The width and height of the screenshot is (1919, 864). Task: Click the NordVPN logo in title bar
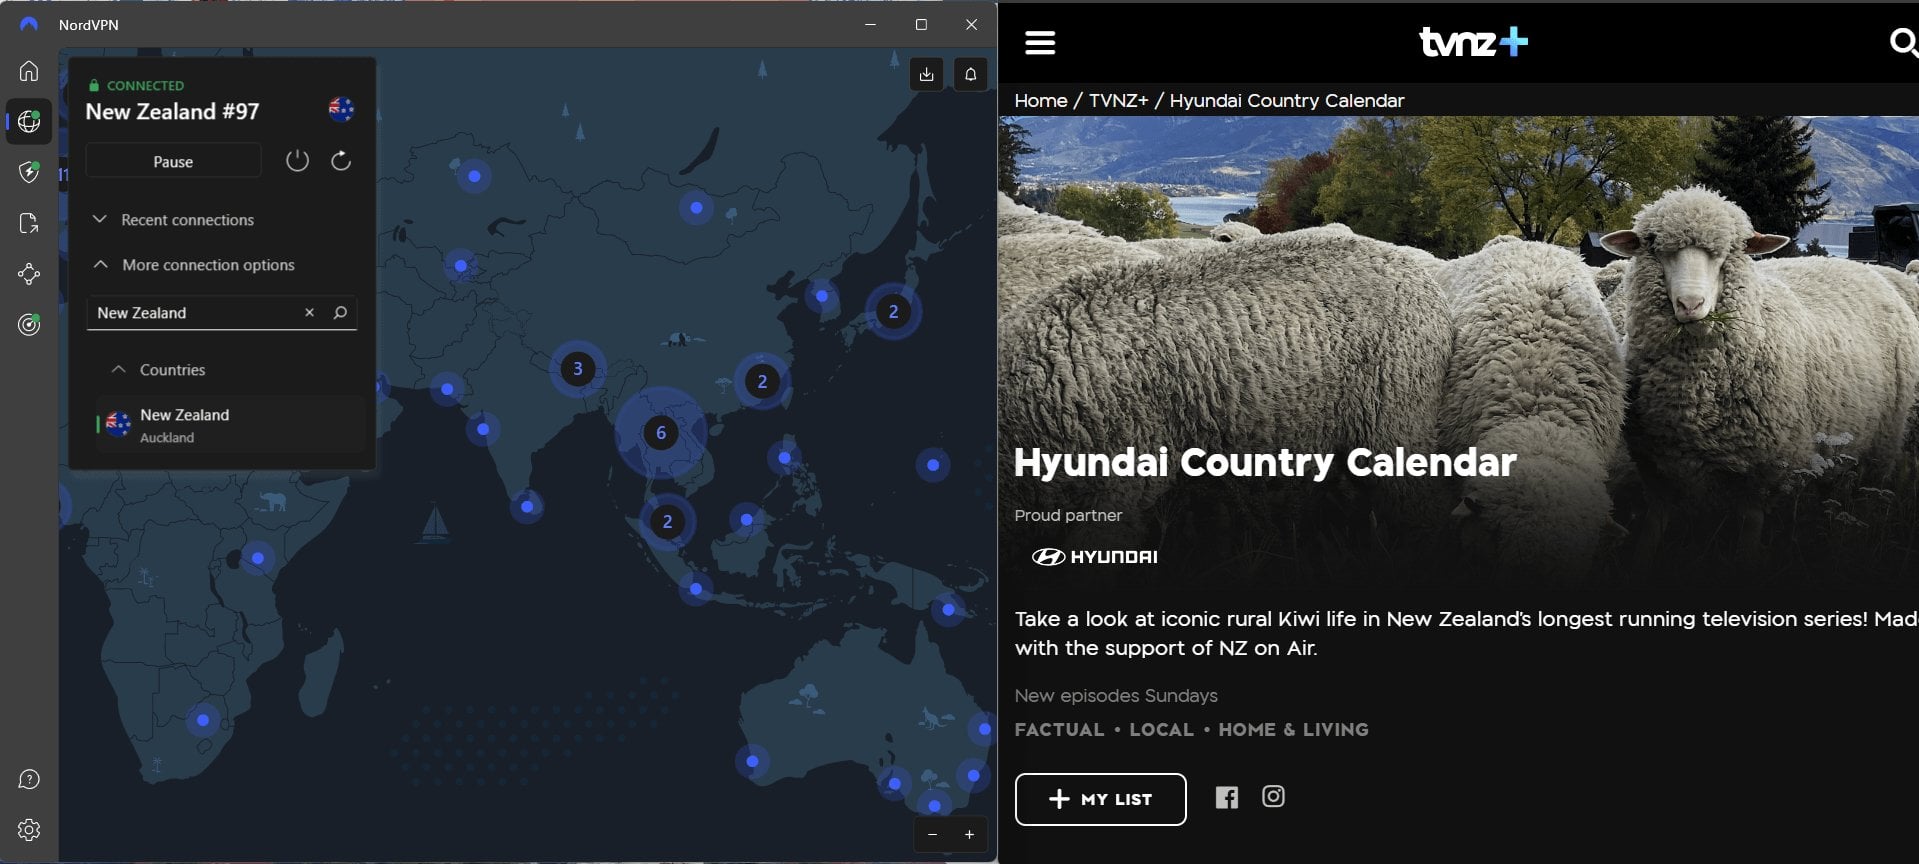(29, 24)
